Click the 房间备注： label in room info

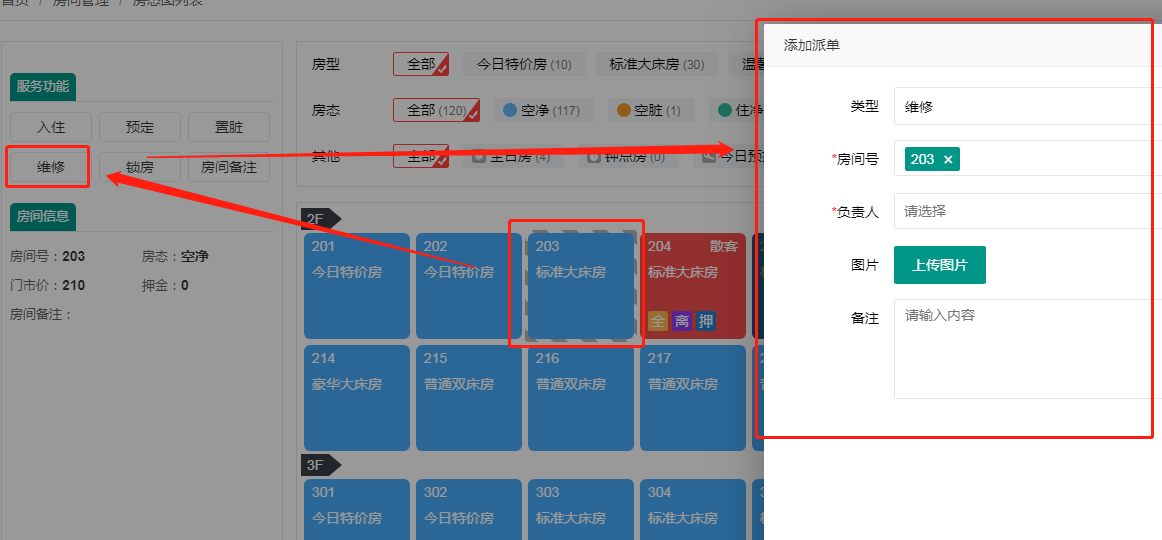pyautogui.click(x=41, y=314)
